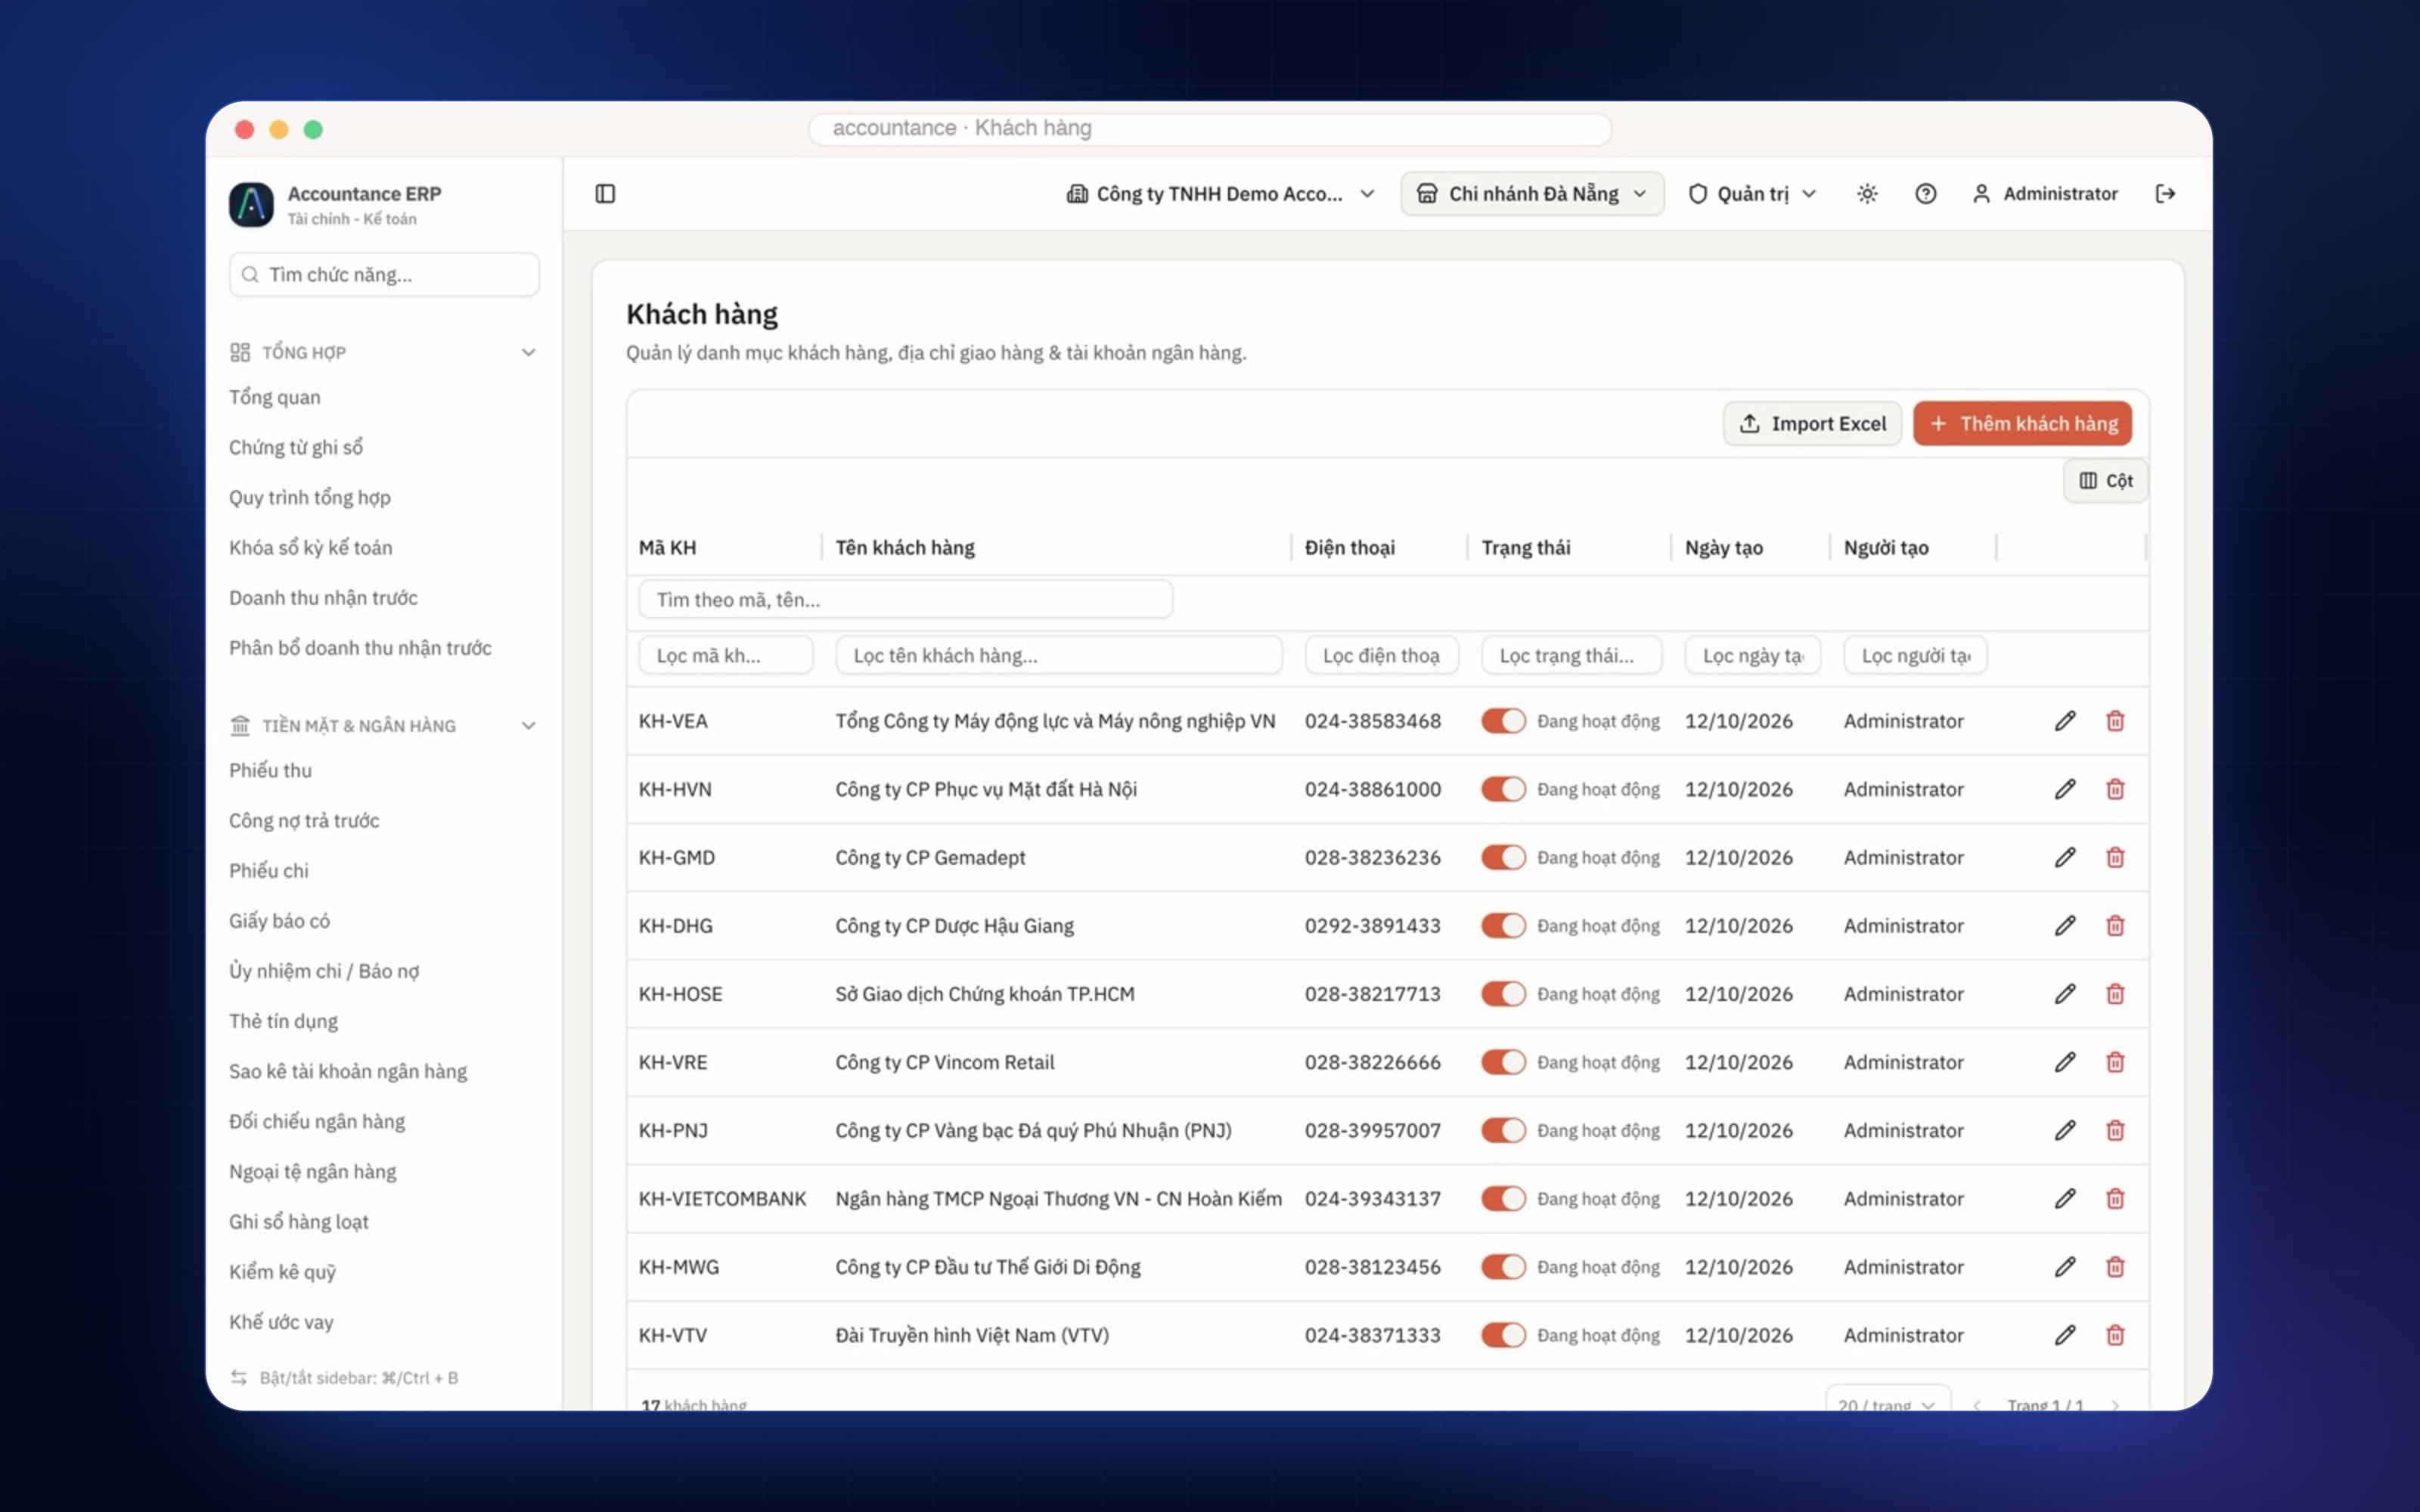Image resolution: width=2420 pixels, height=1512 pixels.
Task: Edit customer KH-VEA with pencil icon
Action: click(2065, 721)
